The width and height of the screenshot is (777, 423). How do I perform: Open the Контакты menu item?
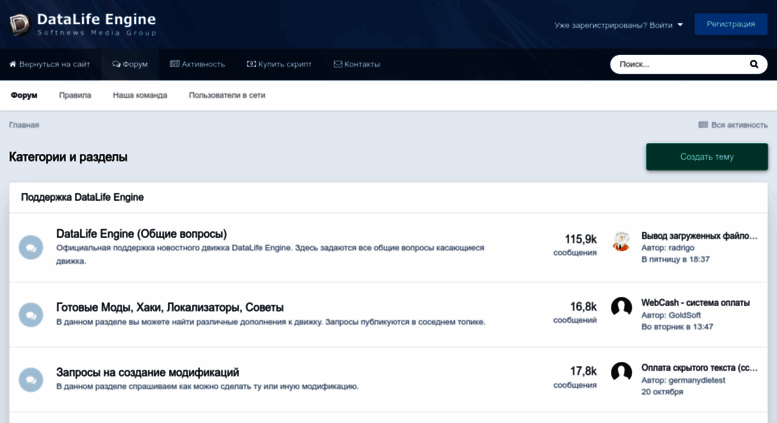357,64
